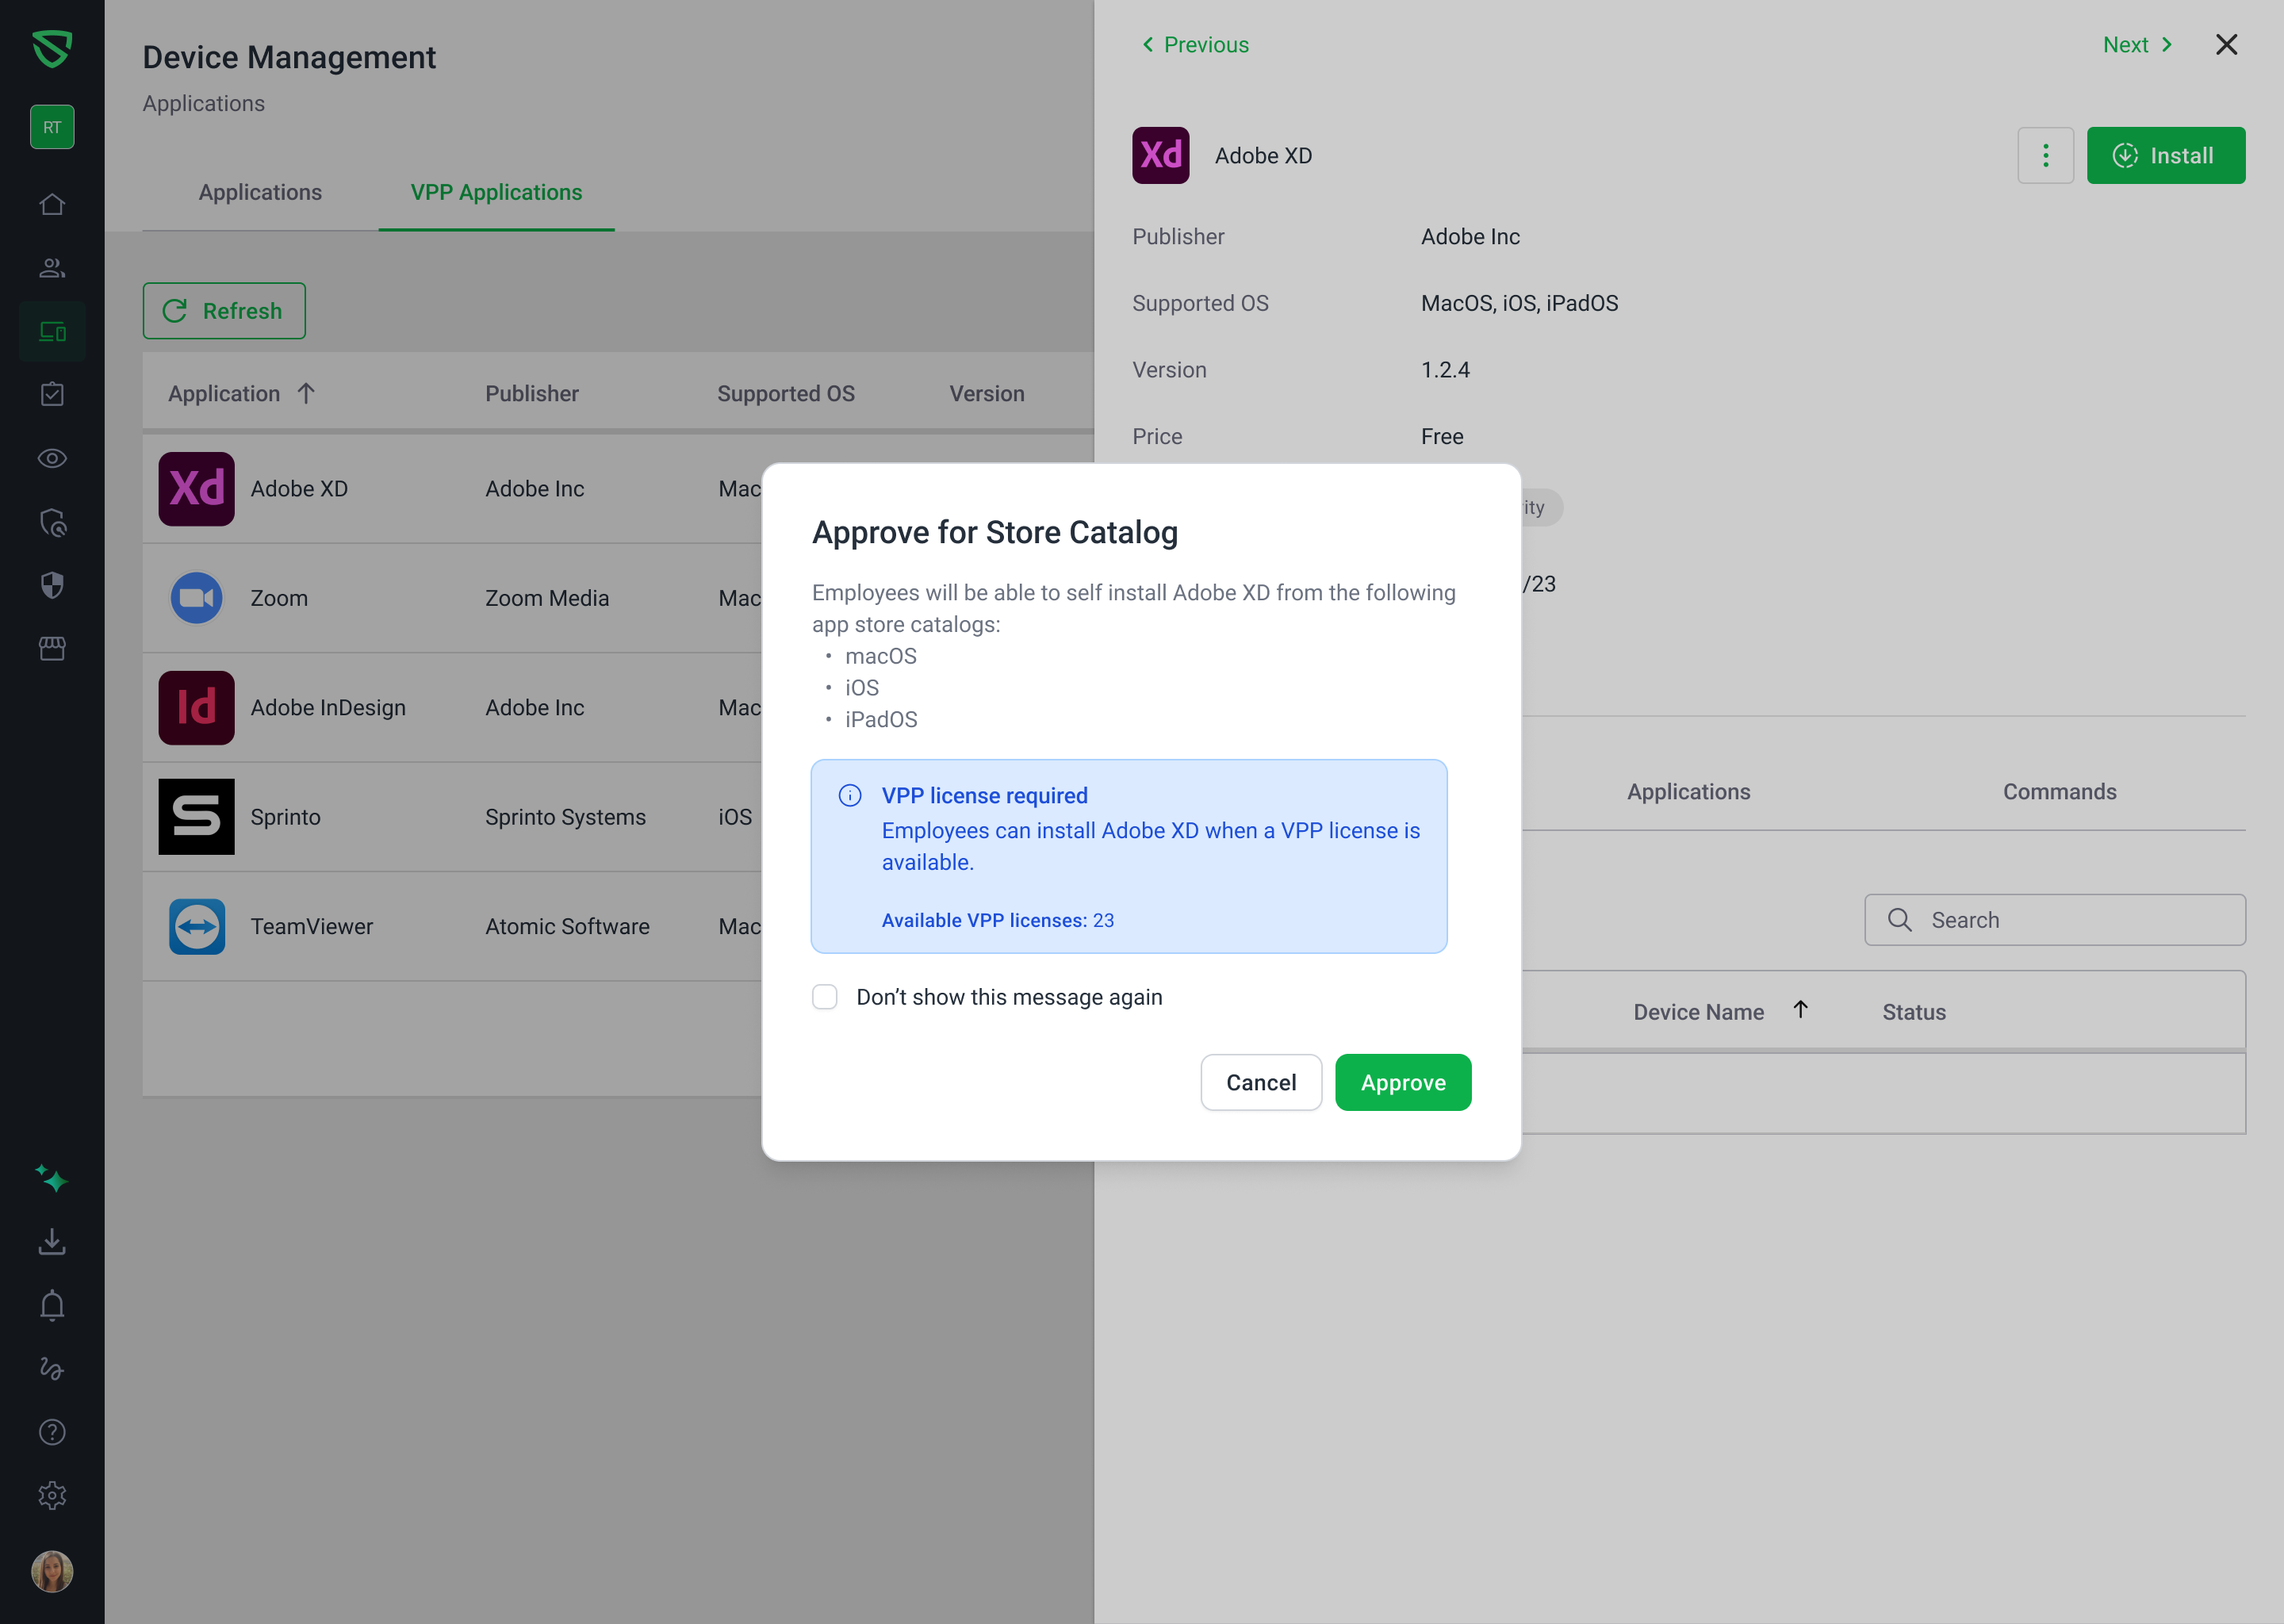Screen dimensions: 2284x1624
Task: Open the help question mark icon
Action: click(52, 1432)
